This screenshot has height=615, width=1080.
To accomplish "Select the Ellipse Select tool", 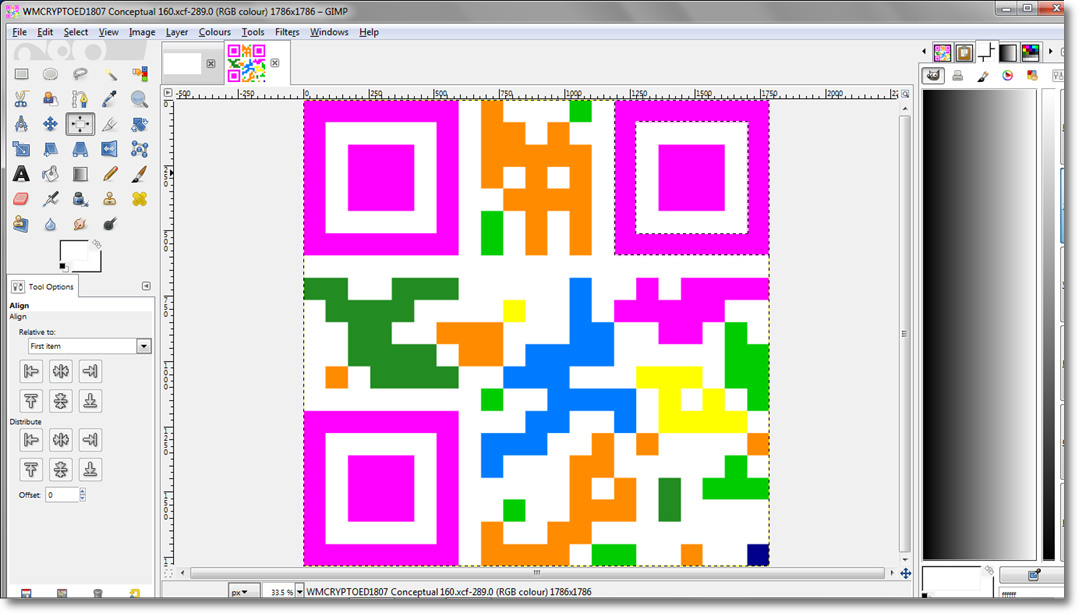I will [50, 74].
